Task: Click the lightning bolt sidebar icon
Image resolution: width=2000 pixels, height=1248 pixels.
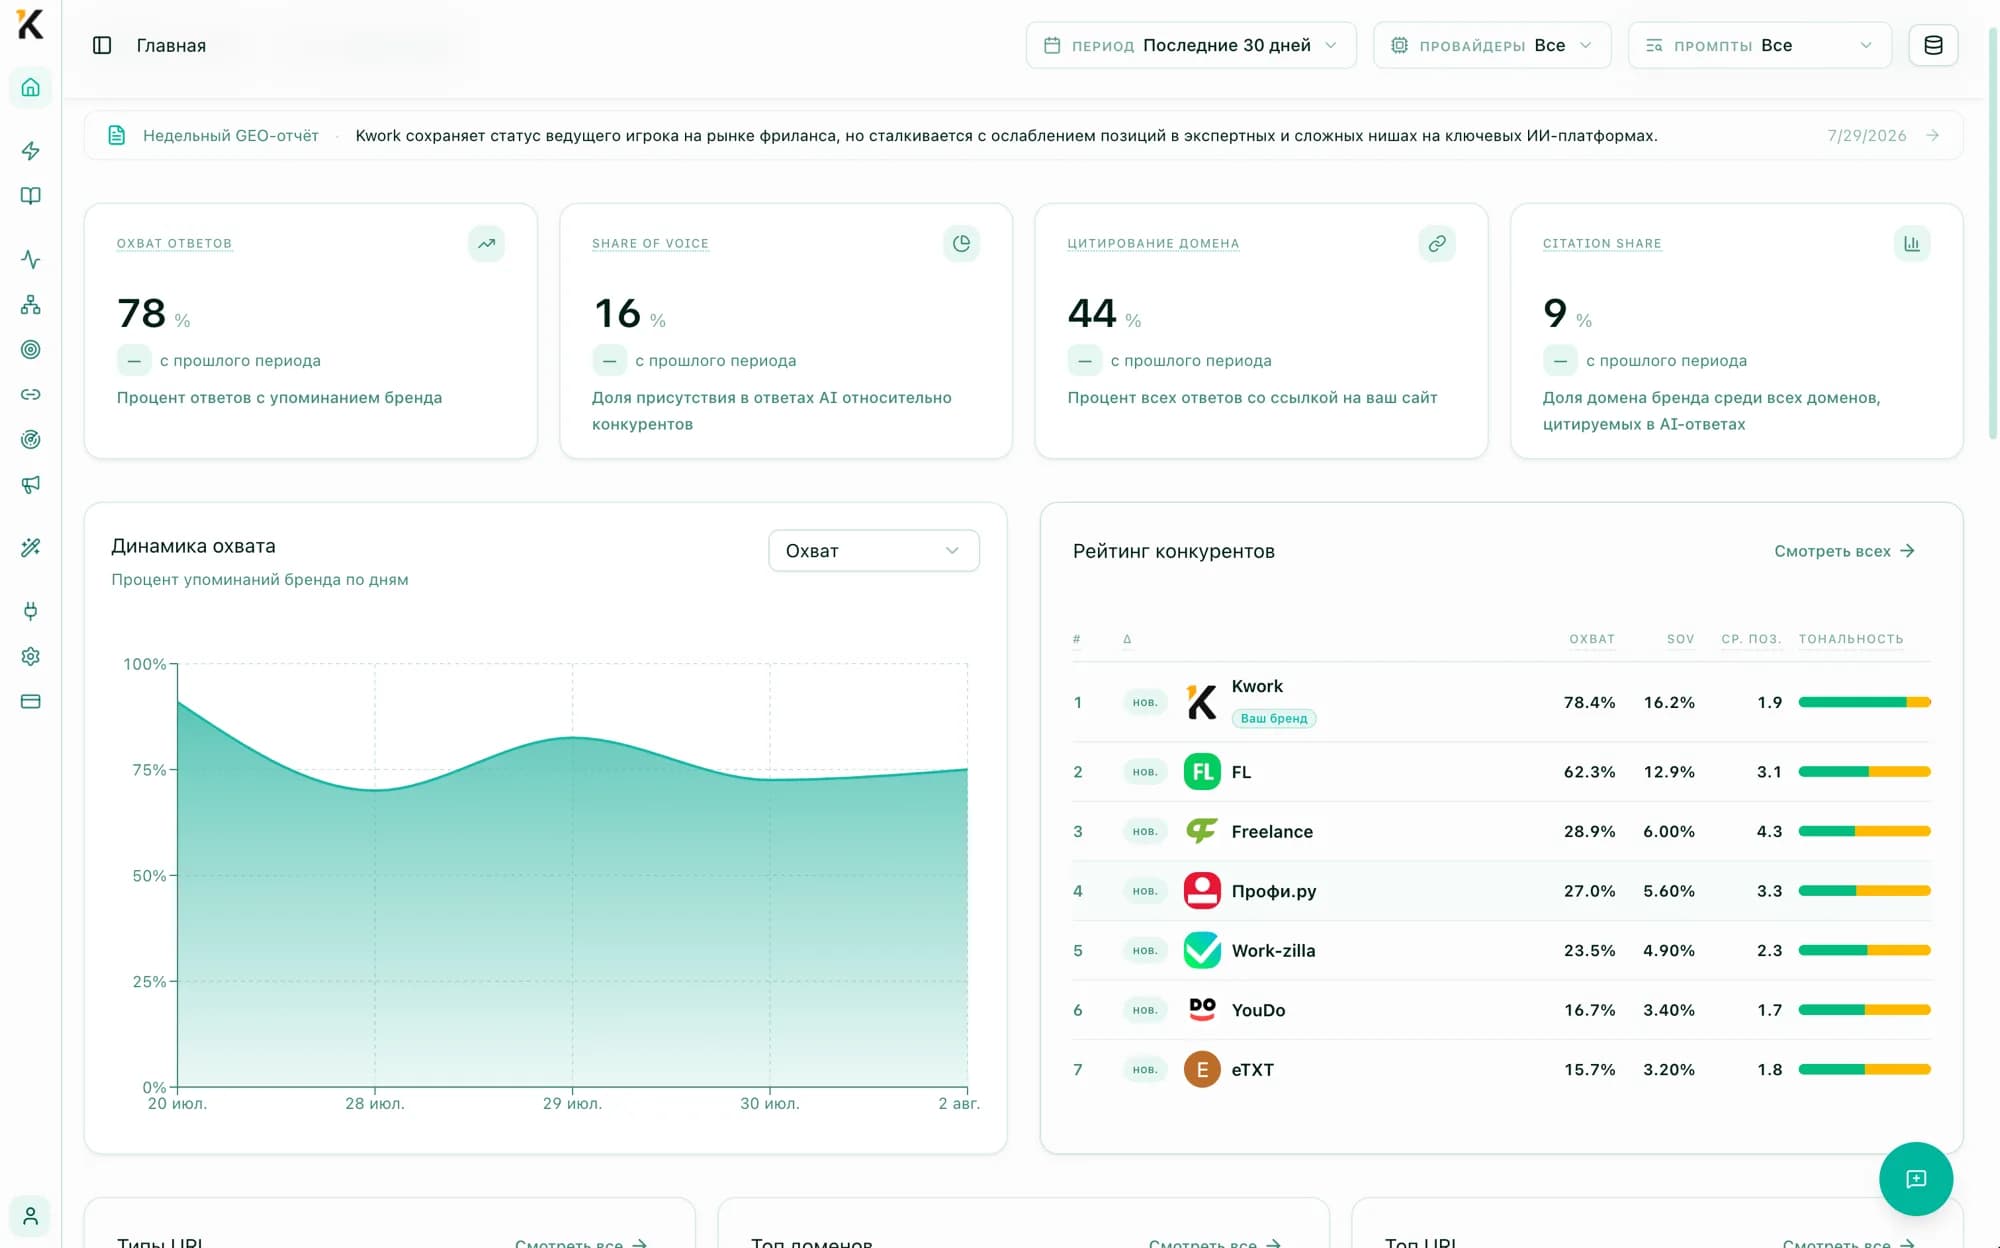Action: tap(30, 151)
